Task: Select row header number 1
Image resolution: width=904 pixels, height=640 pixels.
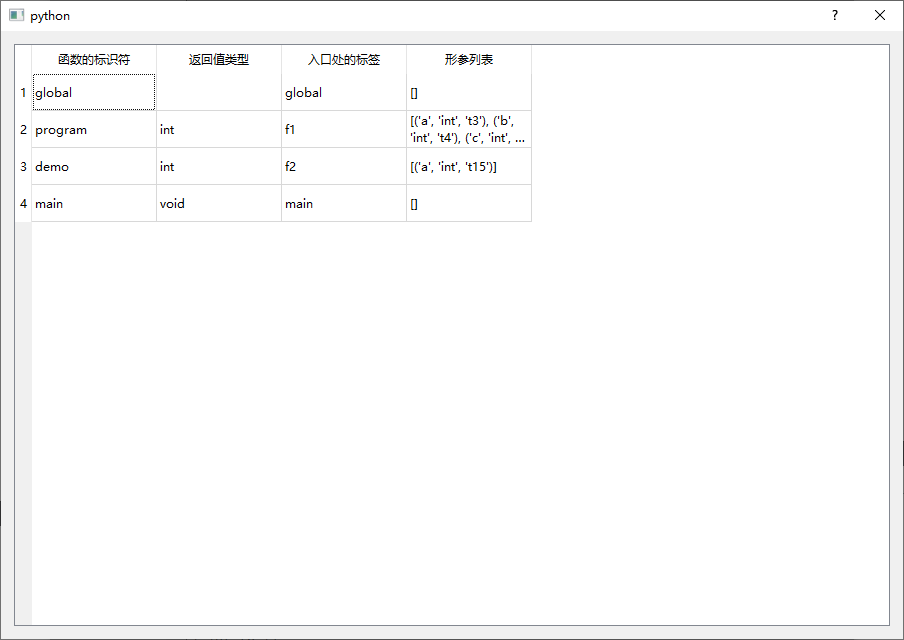Action: [x=23, y=92]
